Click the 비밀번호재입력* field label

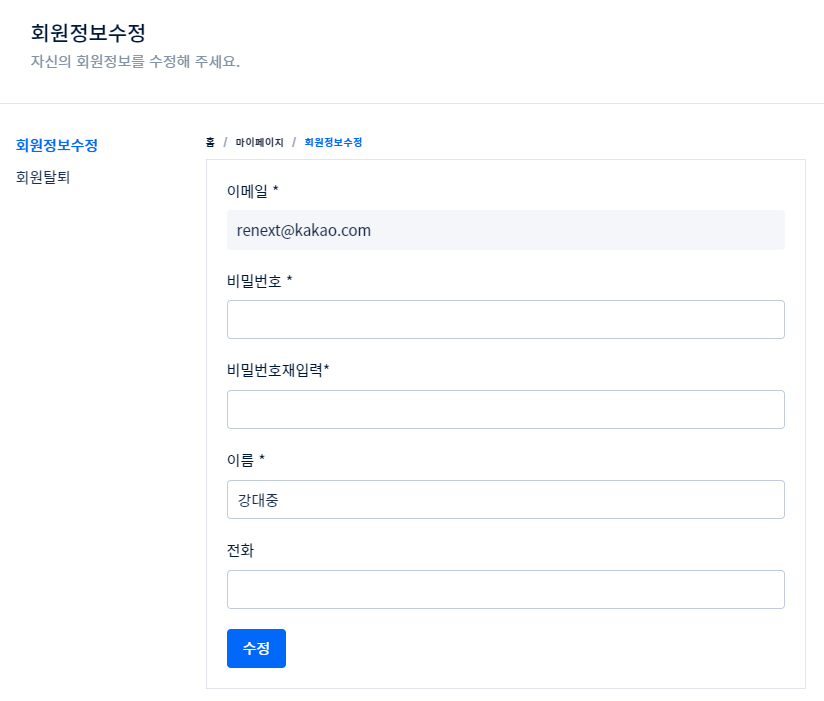click(x=278, y=370)
